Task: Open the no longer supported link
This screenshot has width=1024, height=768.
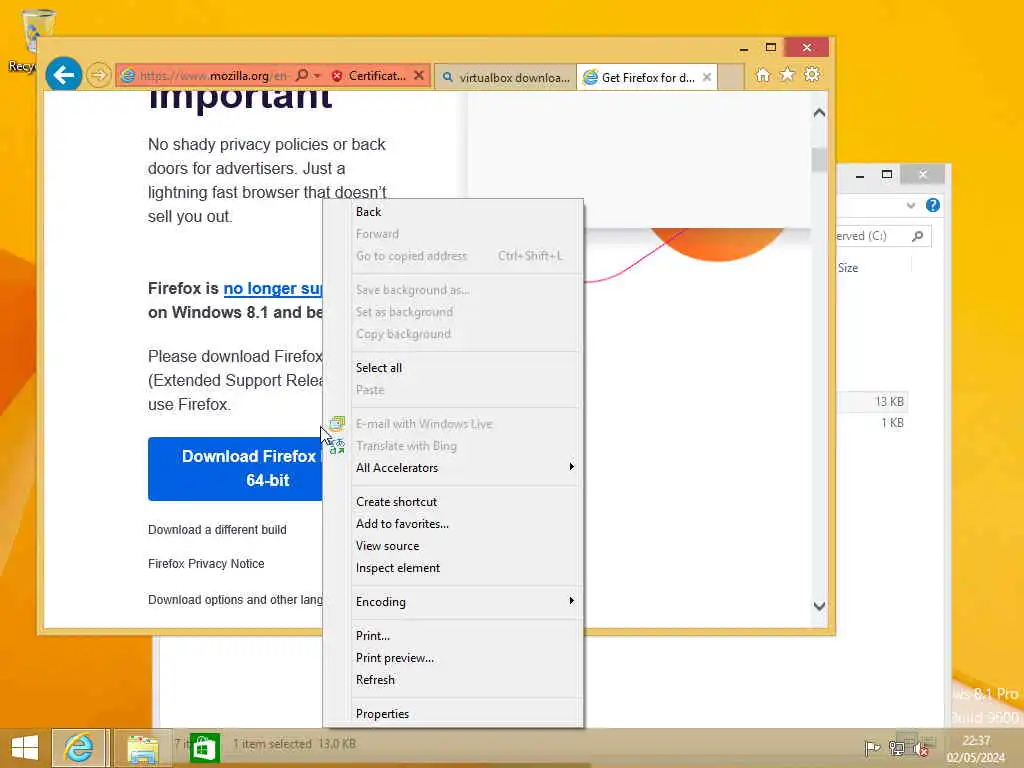Action: [273, 289]
